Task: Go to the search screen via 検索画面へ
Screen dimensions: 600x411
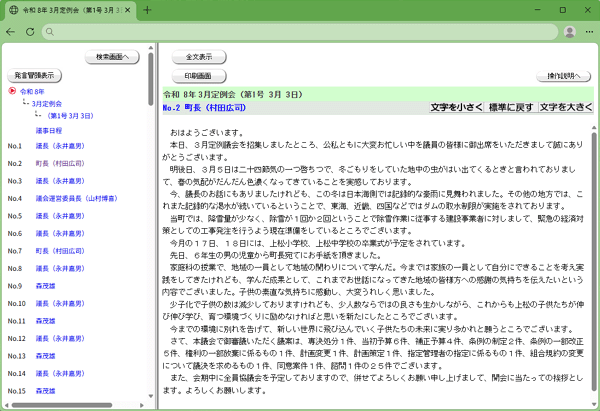Action: click(x=112, y=57)
